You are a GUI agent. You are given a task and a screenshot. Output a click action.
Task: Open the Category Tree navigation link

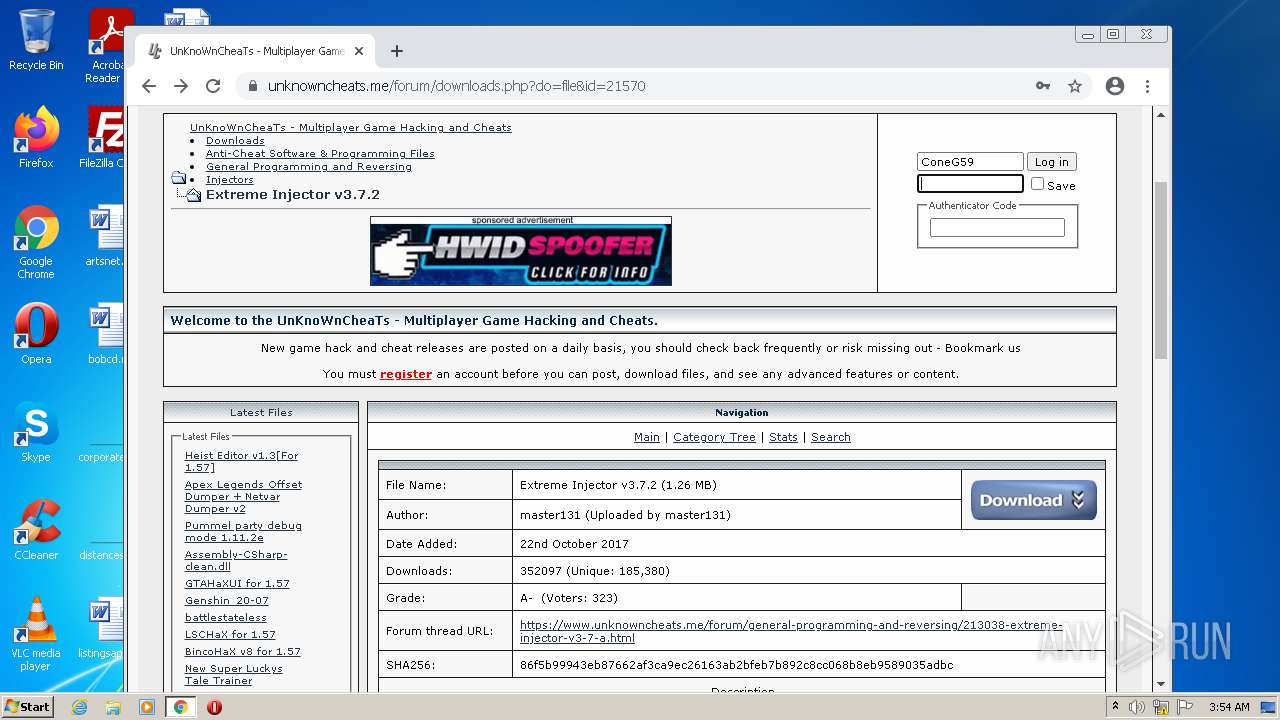tap(714, 437)
